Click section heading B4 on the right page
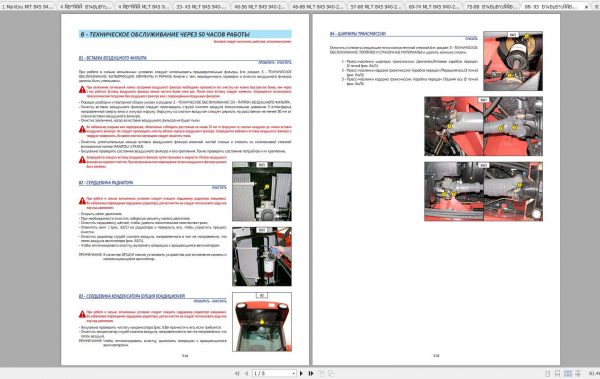Image resolution: width=600 pixels, height=379 pixels. [358, 34]
